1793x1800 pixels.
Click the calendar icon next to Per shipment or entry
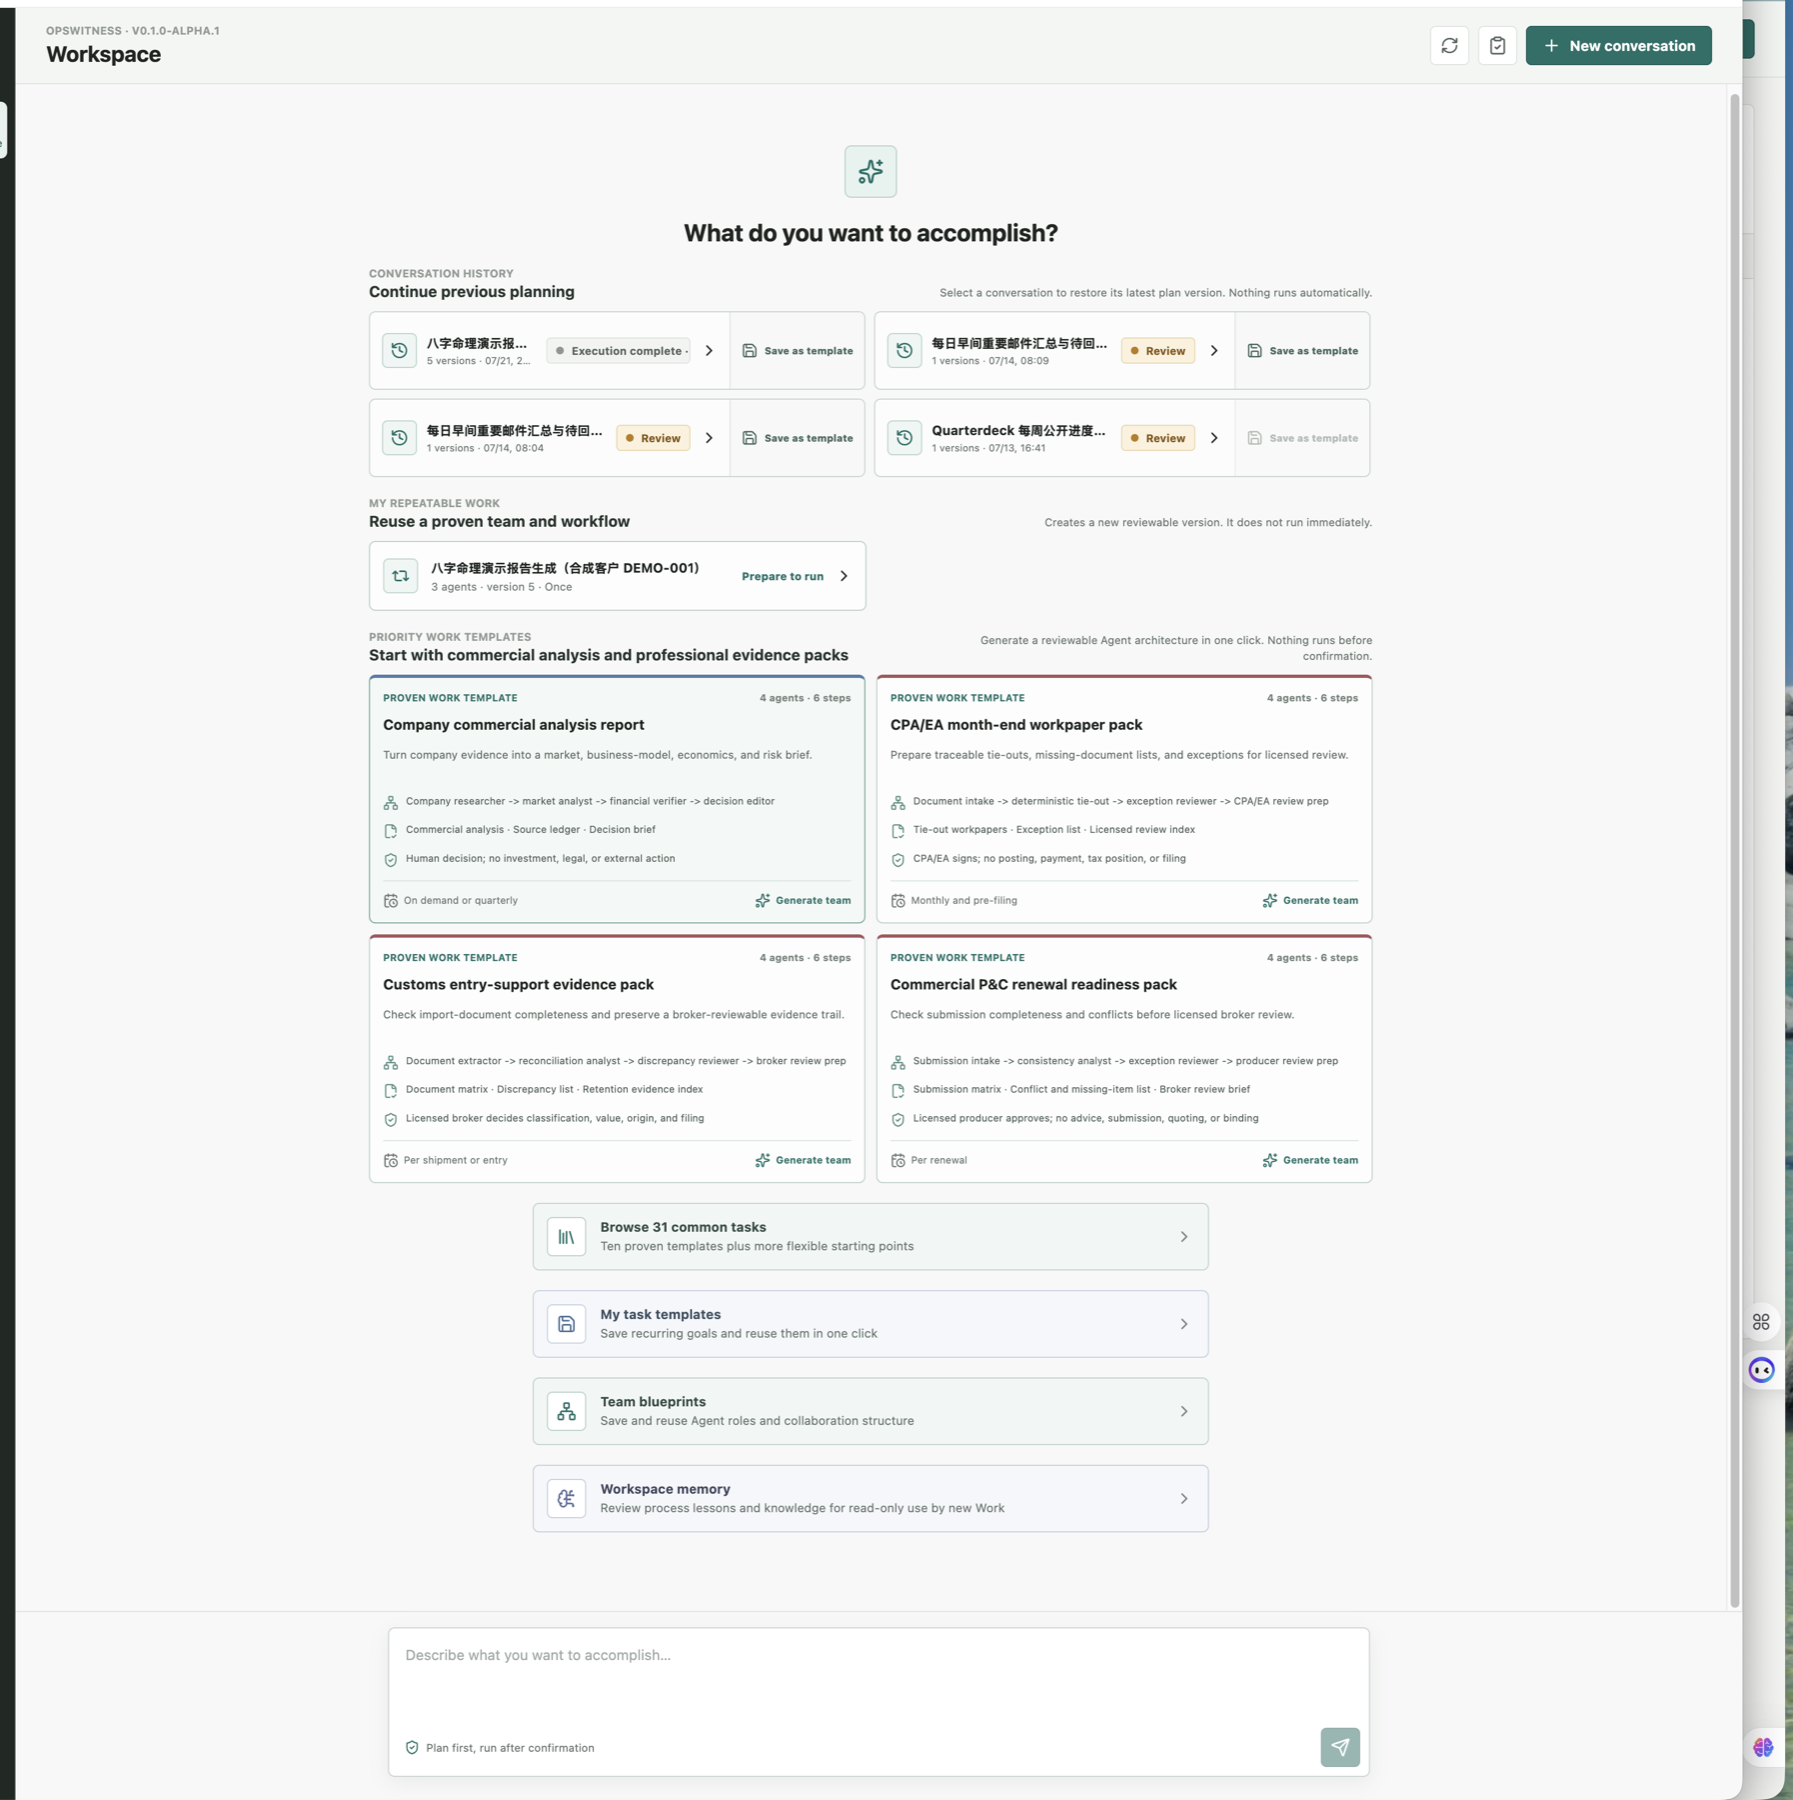pyautogui.click(x=390, y=1161)
